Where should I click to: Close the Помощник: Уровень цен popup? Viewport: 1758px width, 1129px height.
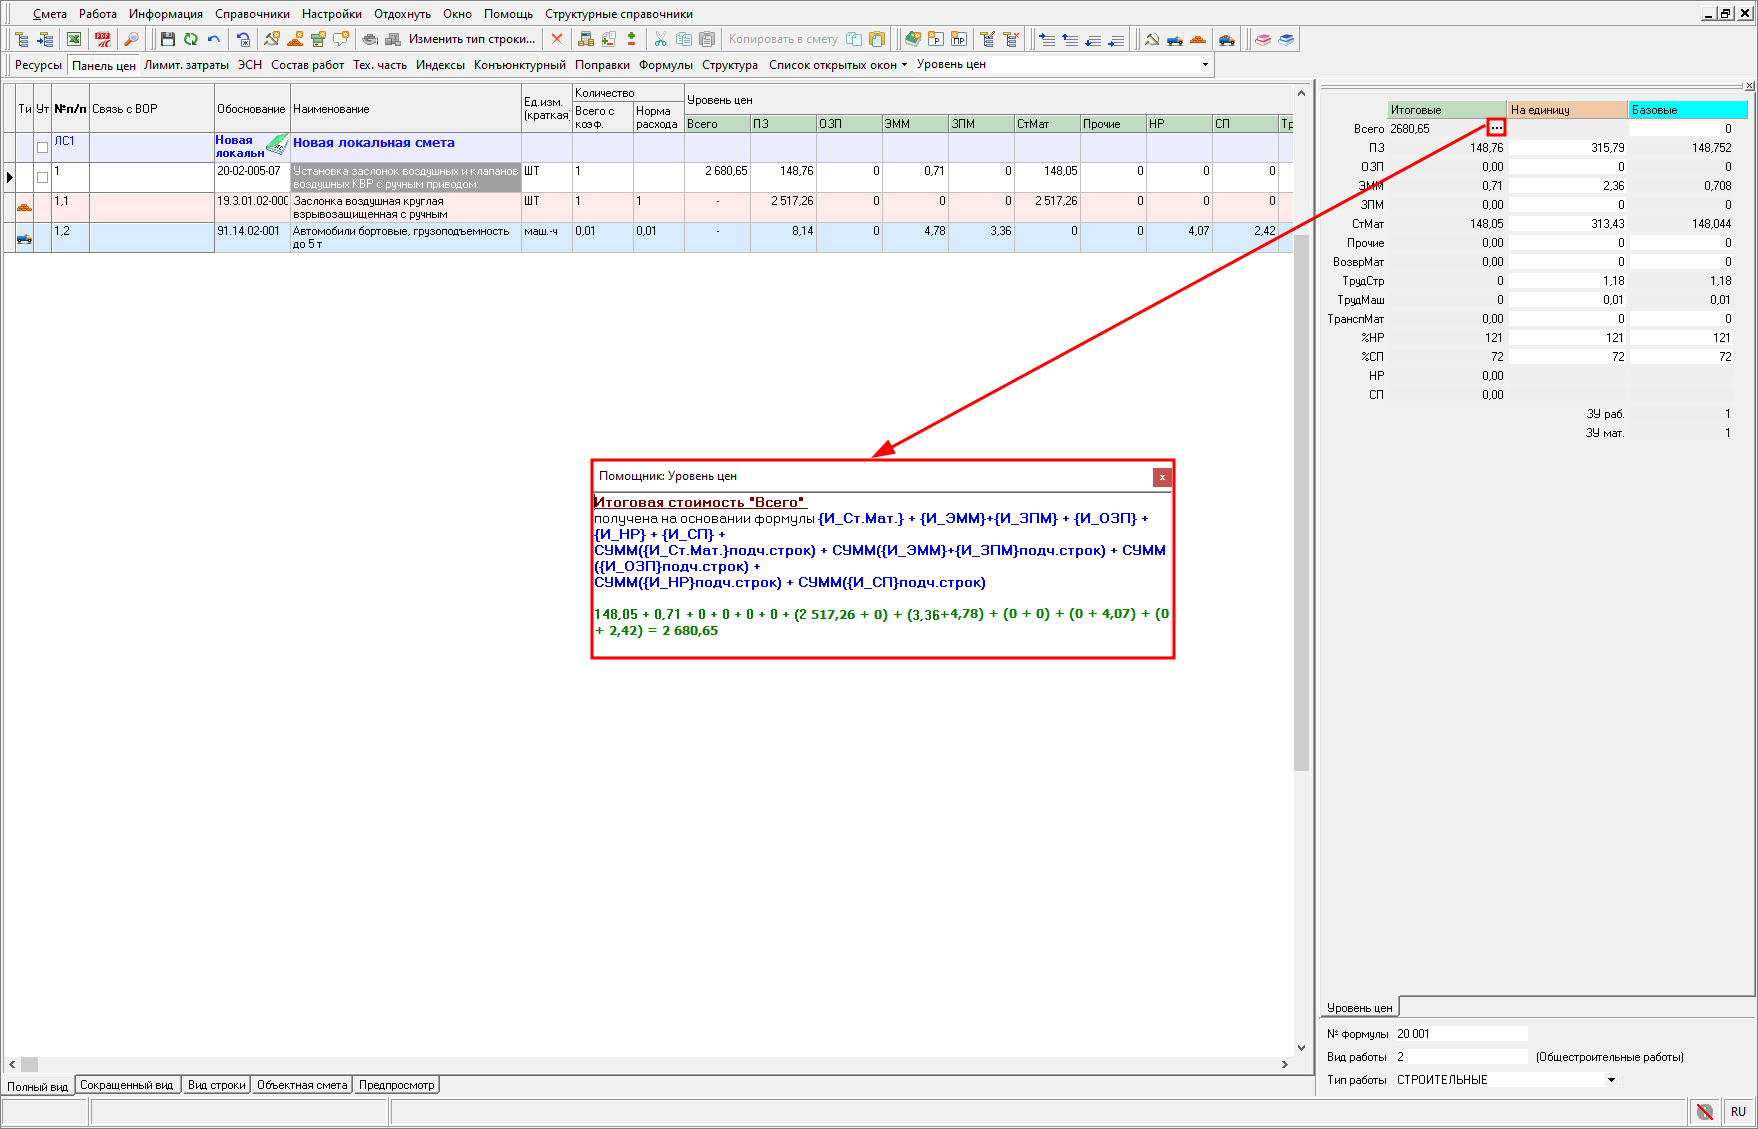(x=1162, y=477)
